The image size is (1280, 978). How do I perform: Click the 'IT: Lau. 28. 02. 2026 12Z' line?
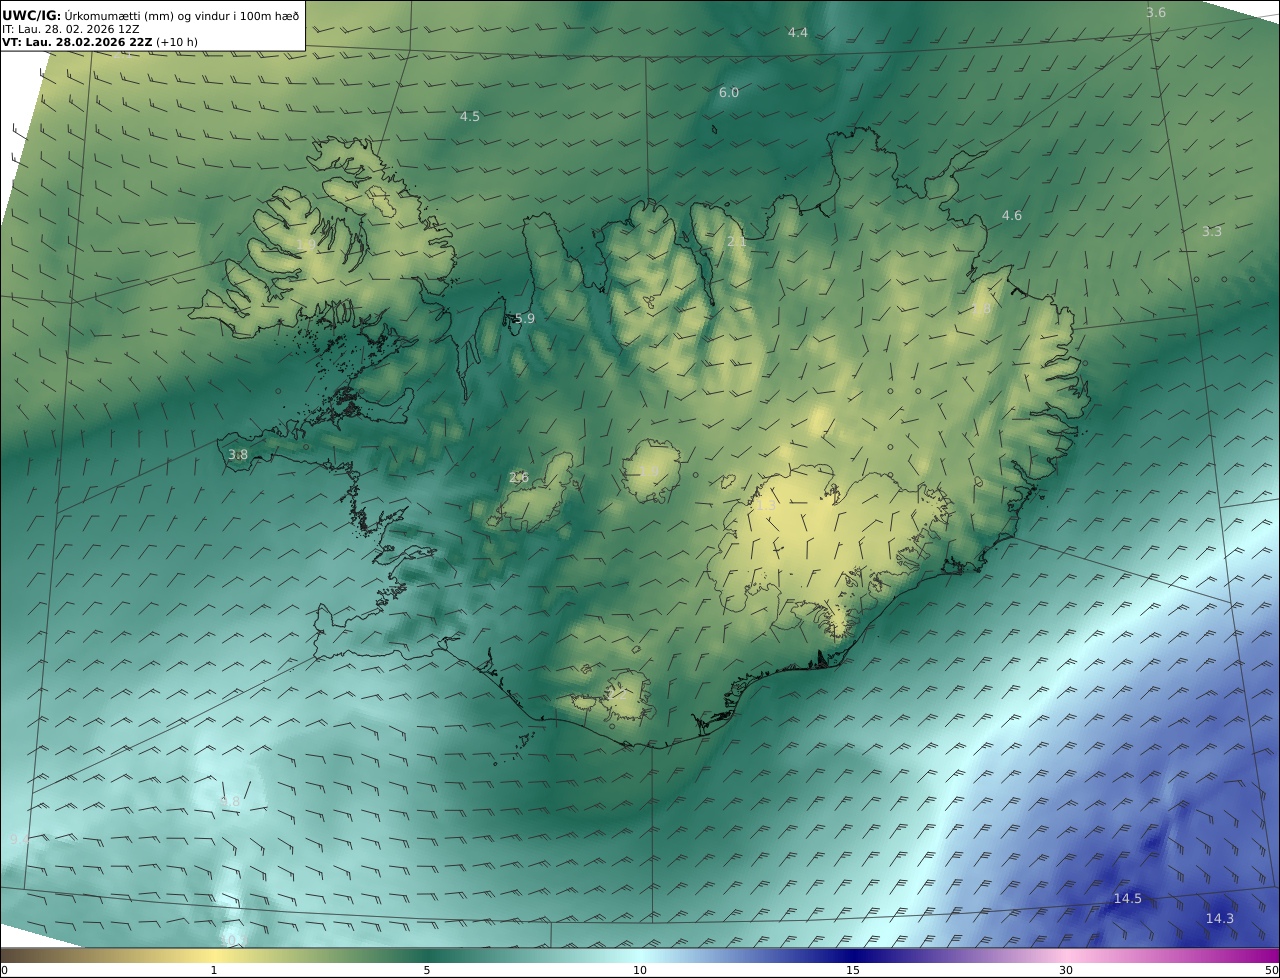[70, 29]
